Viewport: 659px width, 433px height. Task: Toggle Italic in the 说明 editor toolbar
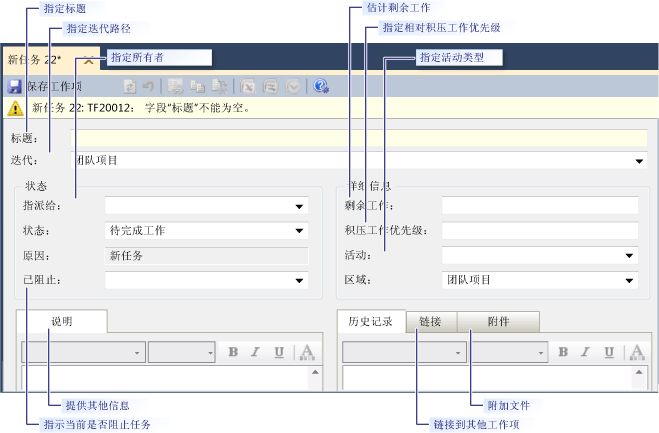(x=256, y=352)
